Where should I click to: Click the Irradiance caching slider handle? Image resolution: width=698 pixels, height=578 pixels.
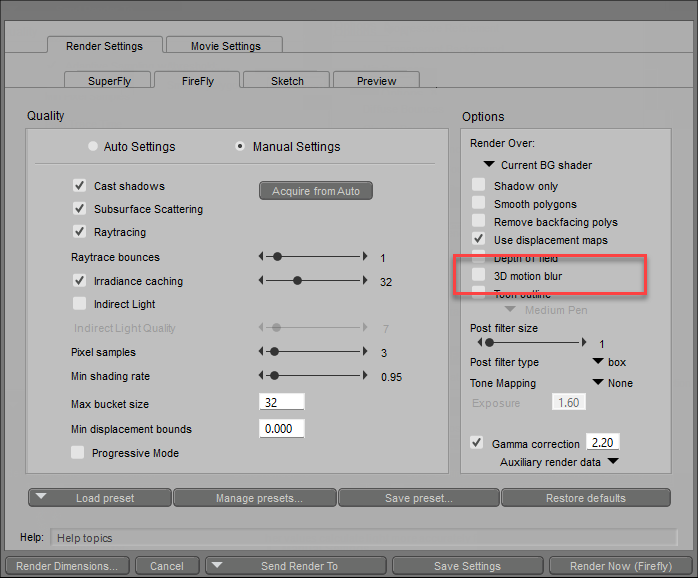click(x=297, y=281)
